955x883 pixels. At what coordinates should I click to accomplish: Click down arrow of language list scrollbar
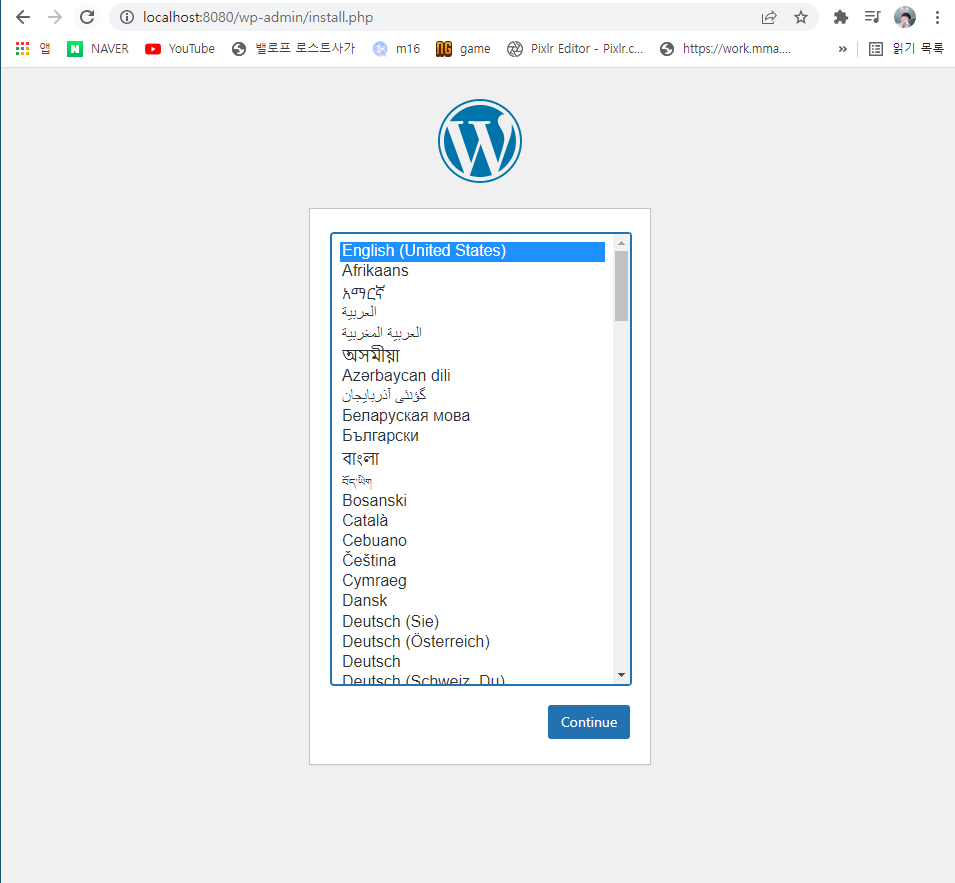point(621,675)
